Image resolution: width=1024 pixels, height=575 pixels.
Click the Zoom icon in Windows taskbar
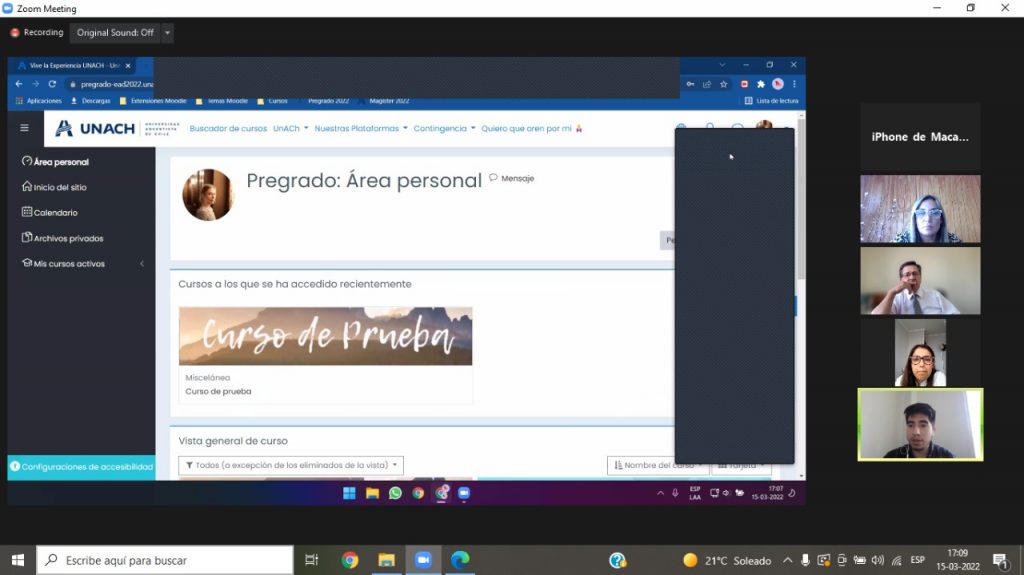click(421, 560)
